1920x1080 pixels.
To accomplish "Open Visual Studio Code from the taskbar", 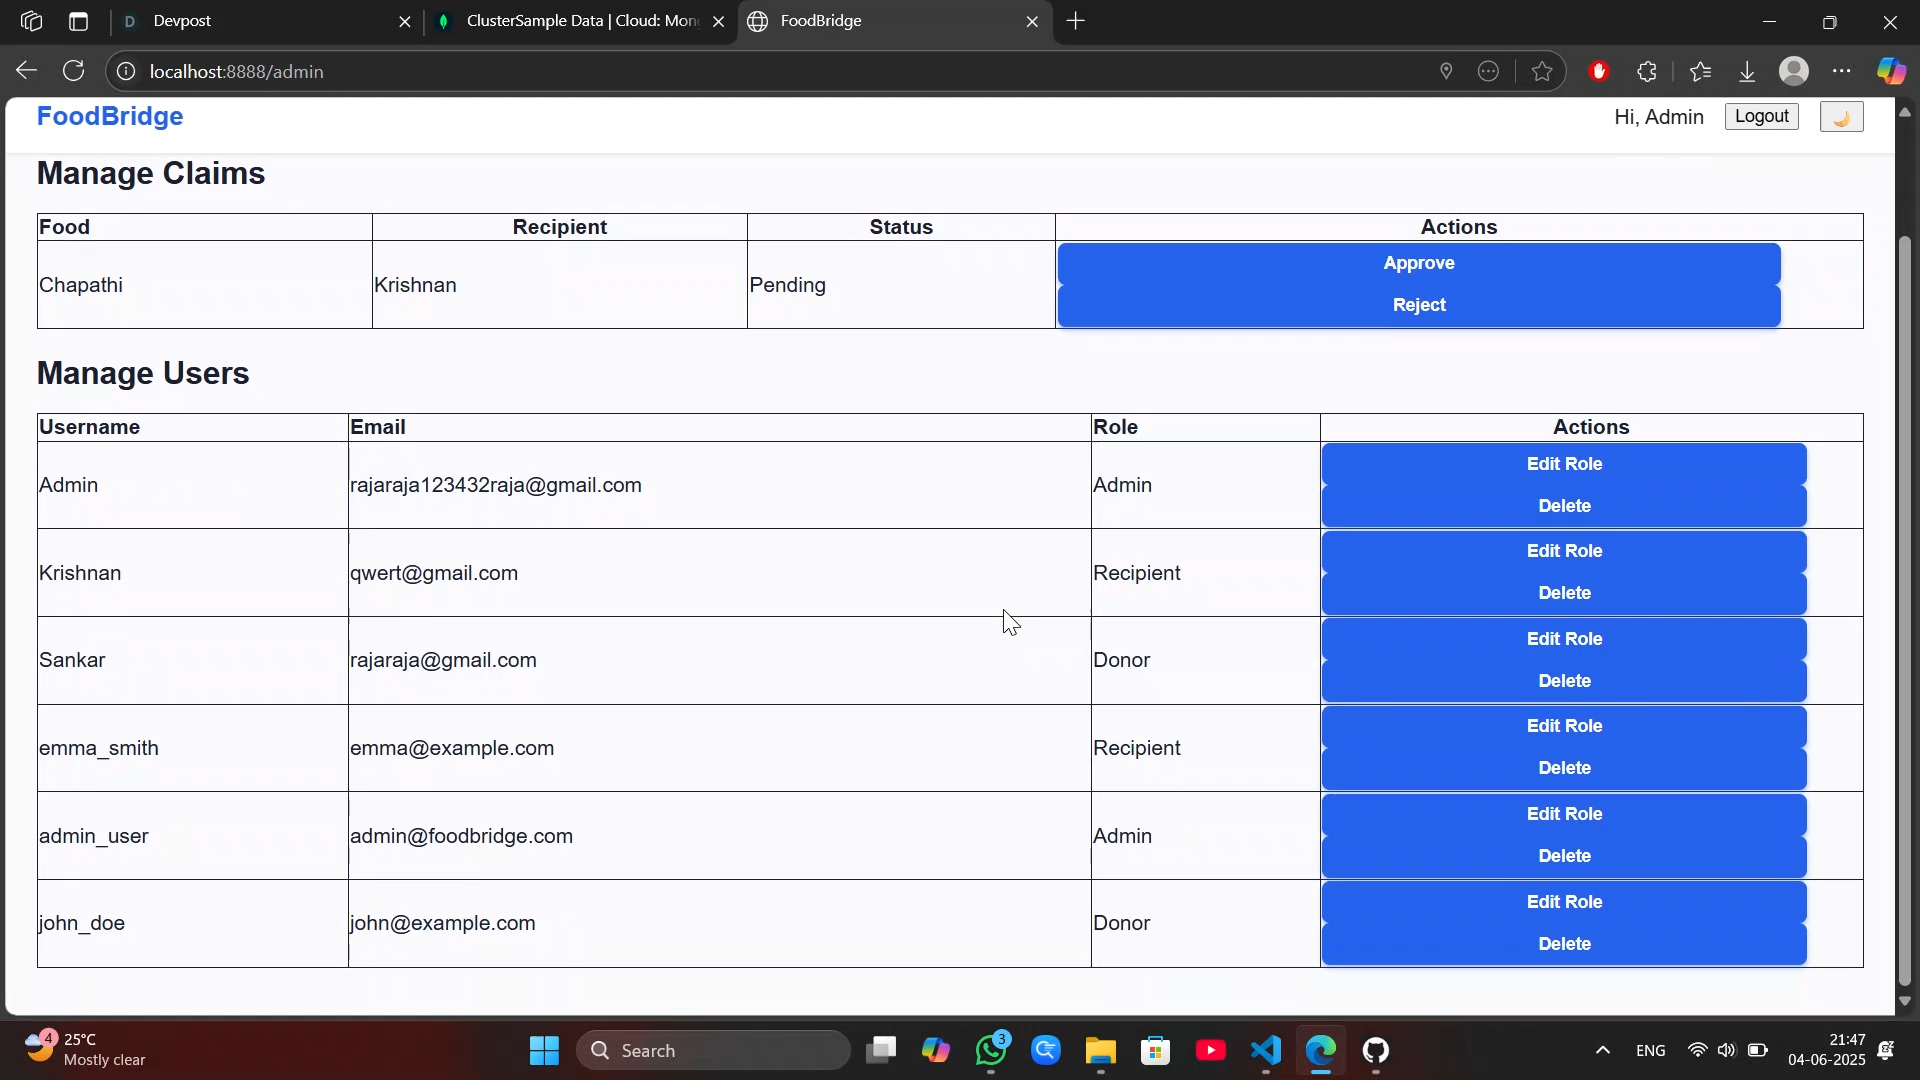I will pos(1265,1050).
